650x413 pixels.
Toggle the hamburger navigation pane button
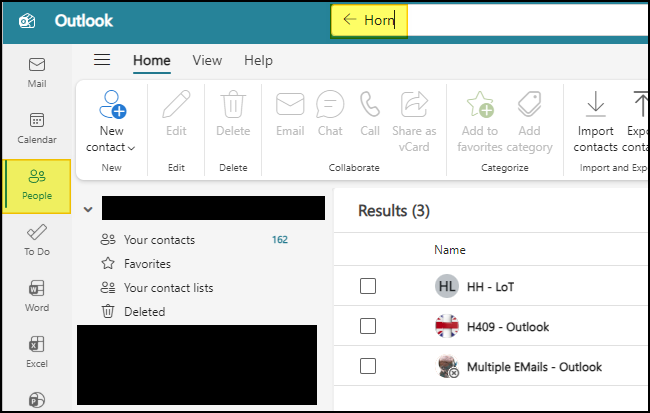(x=102, y=60)
